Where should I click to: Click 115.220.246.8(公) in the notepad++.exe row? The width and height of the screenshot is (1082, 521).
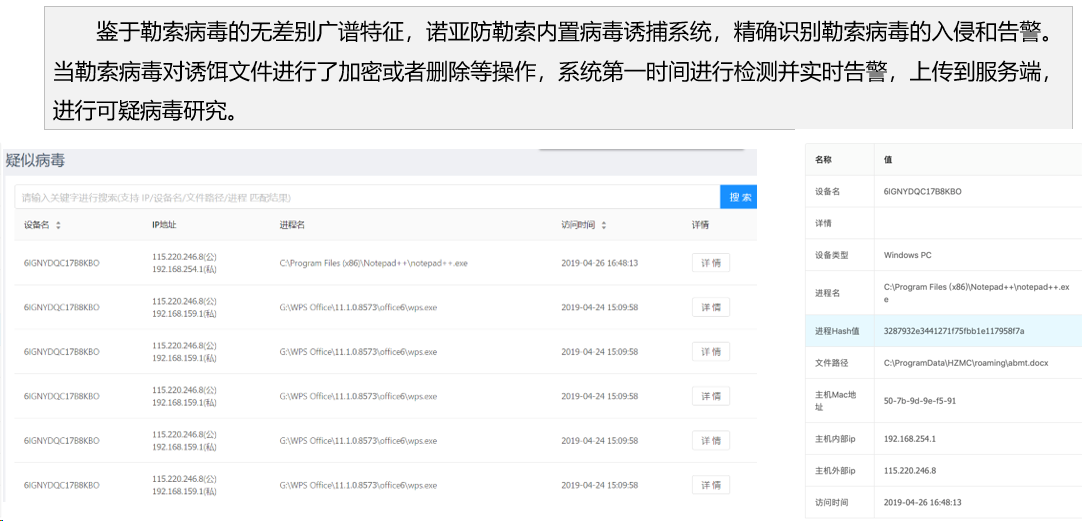[184, 257]
